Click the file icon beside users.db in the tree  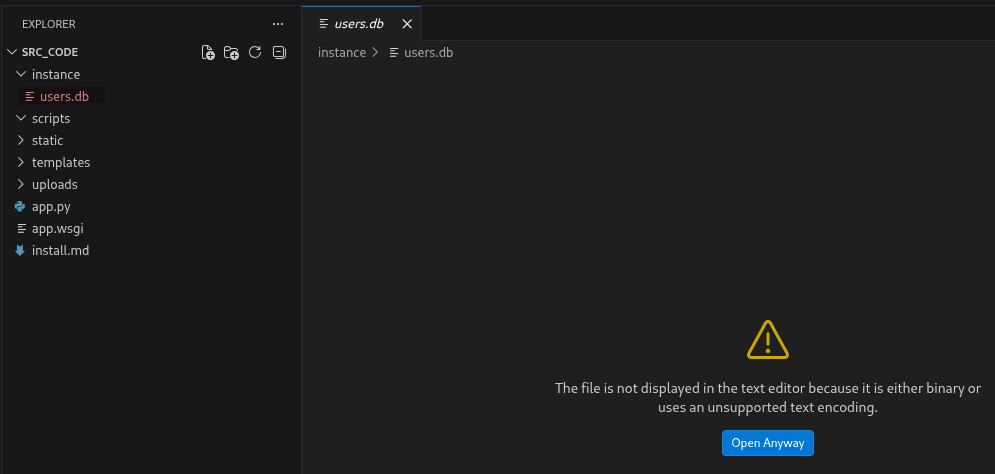click(30, 96)
